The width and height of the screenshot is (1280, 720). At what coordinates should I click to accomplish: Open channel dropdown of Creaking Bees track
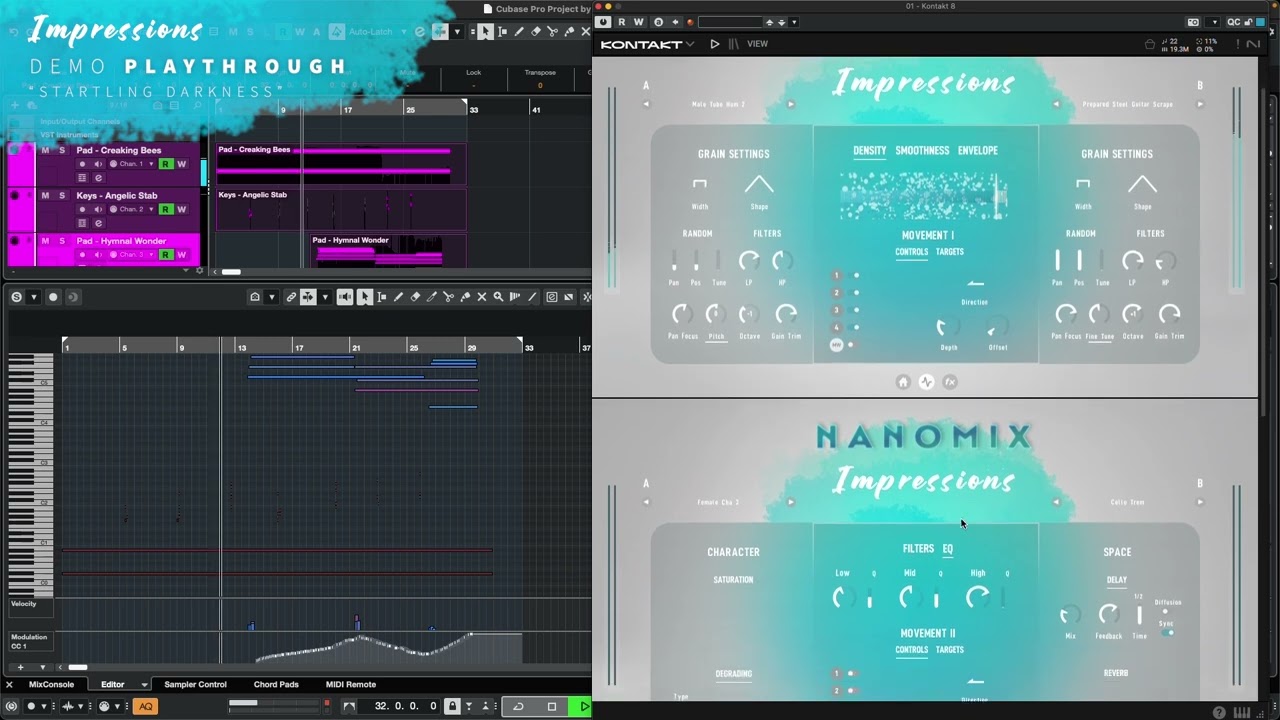(131, 164)
